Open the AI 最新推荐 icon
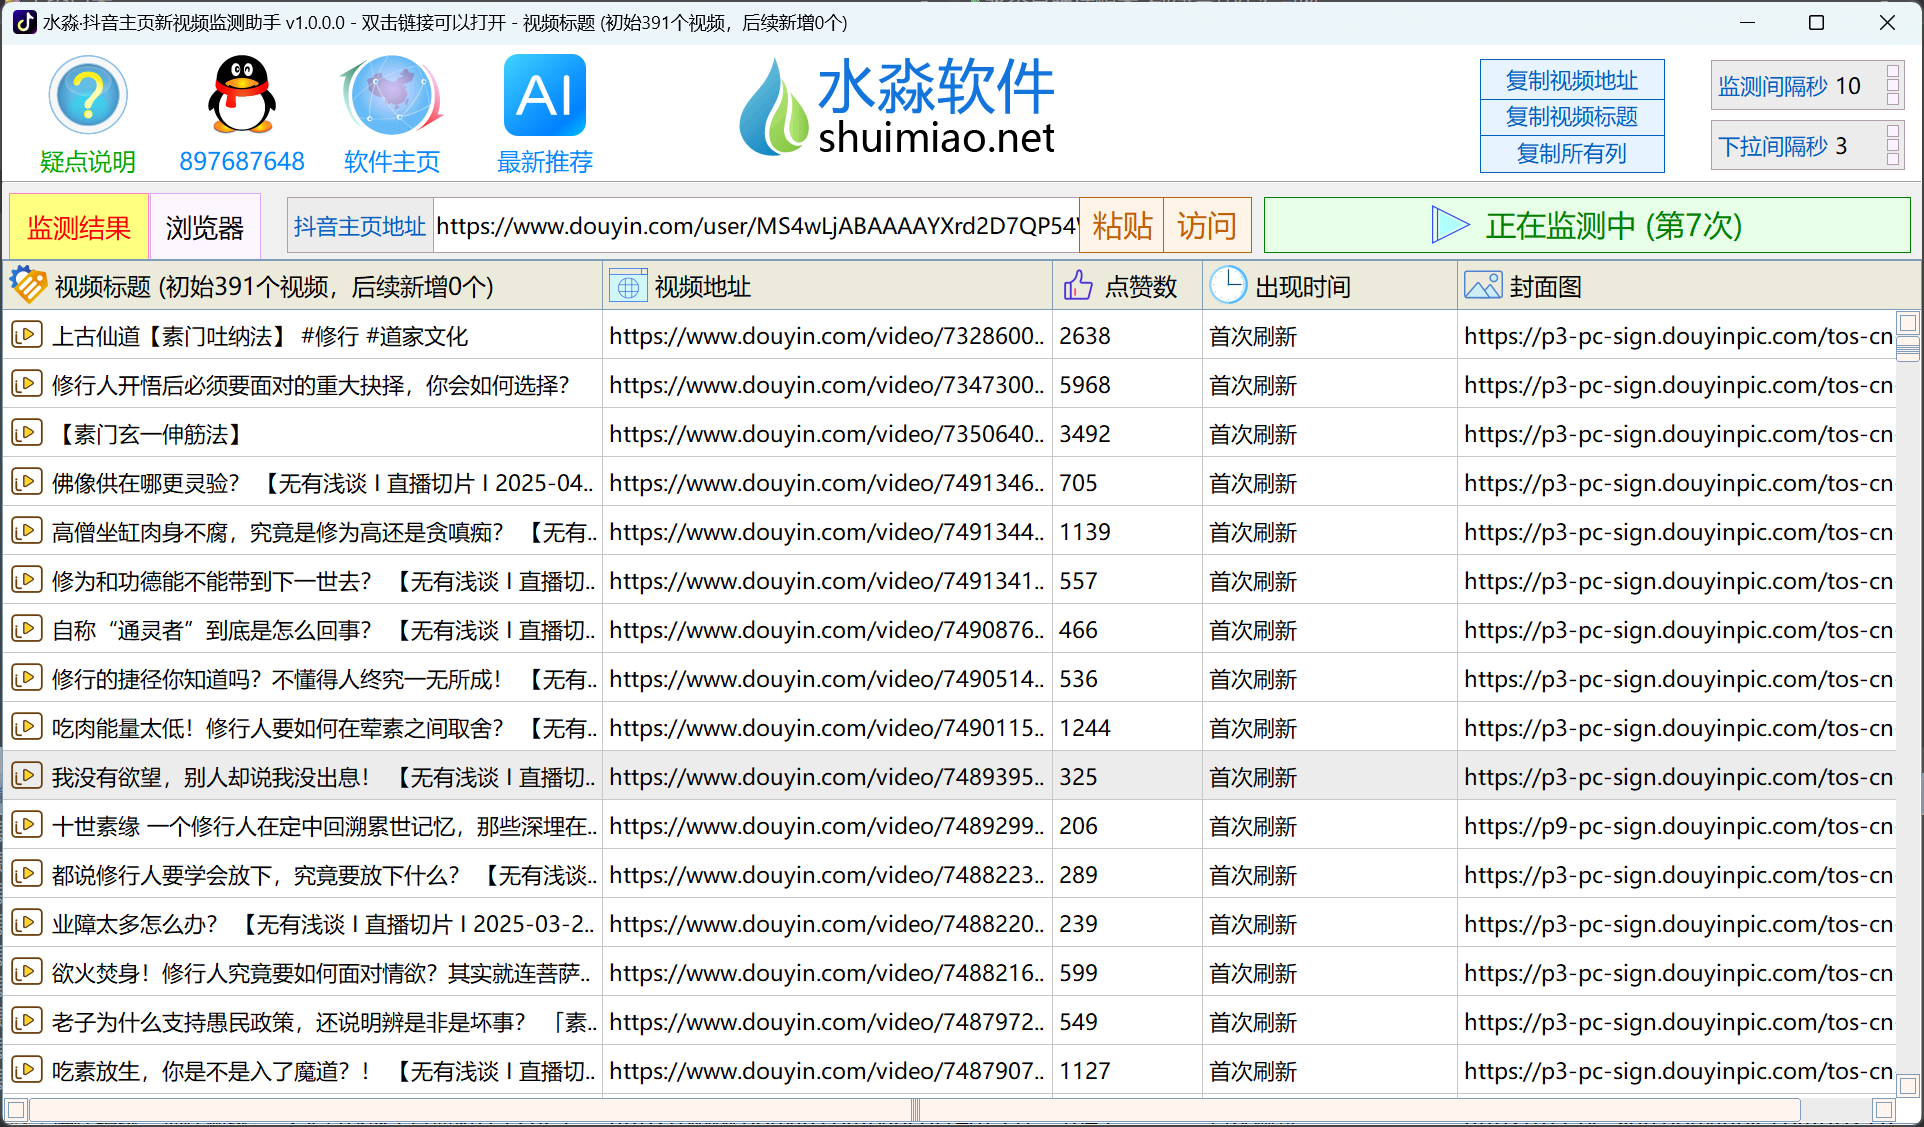This screenshot has width=1924, height=1127. (x=545, y=95)
